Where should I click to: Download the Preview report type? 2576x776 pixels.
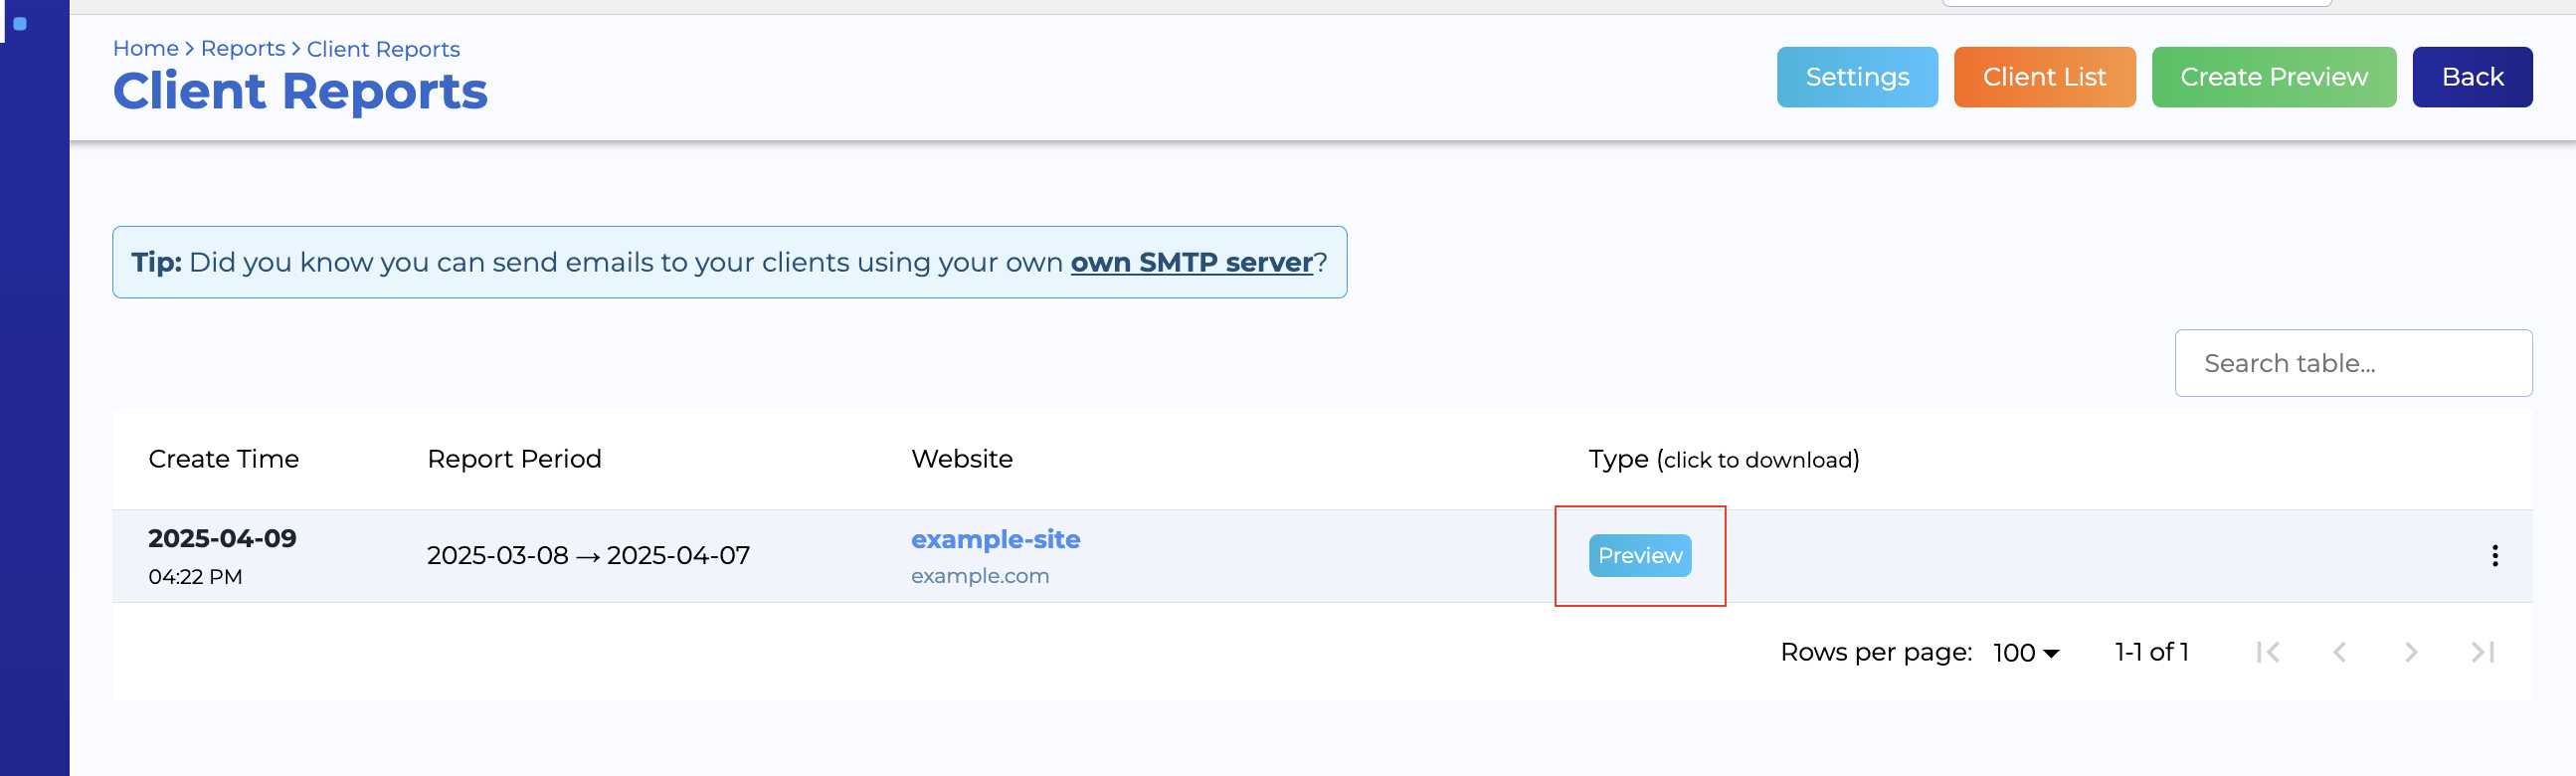tap(1639, 556)
